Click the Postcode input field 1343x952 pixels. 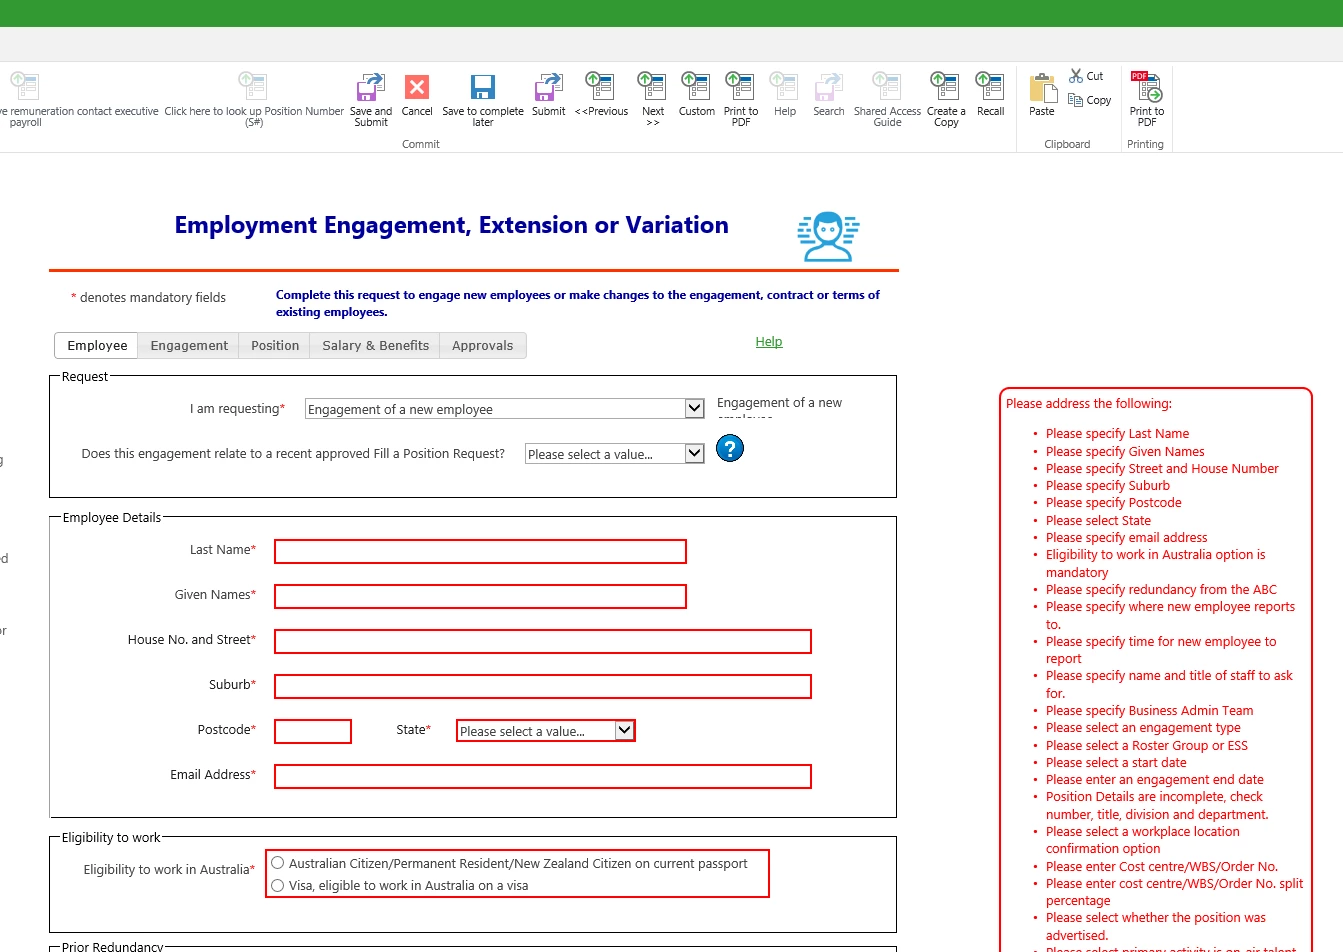point(313,731)
